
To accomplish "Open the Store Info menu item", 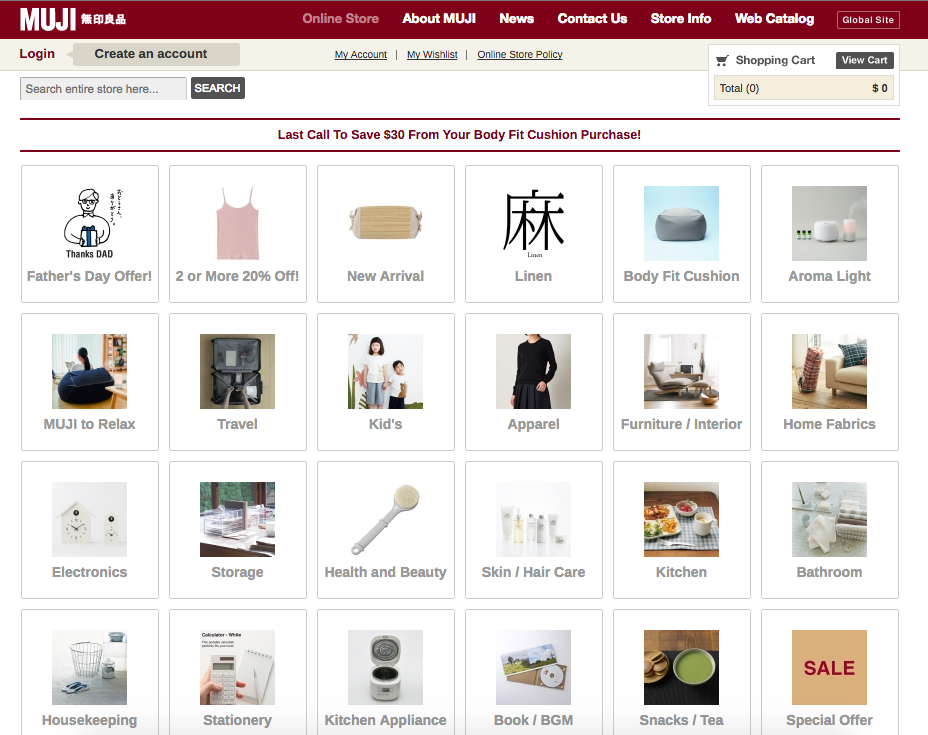I will (x=681, y=18).
